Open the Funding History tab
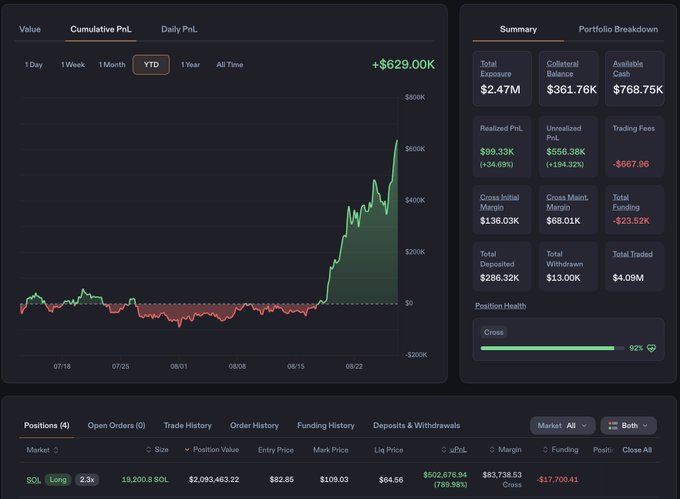Screen dimensions: 680x499 tap(326, 425)
